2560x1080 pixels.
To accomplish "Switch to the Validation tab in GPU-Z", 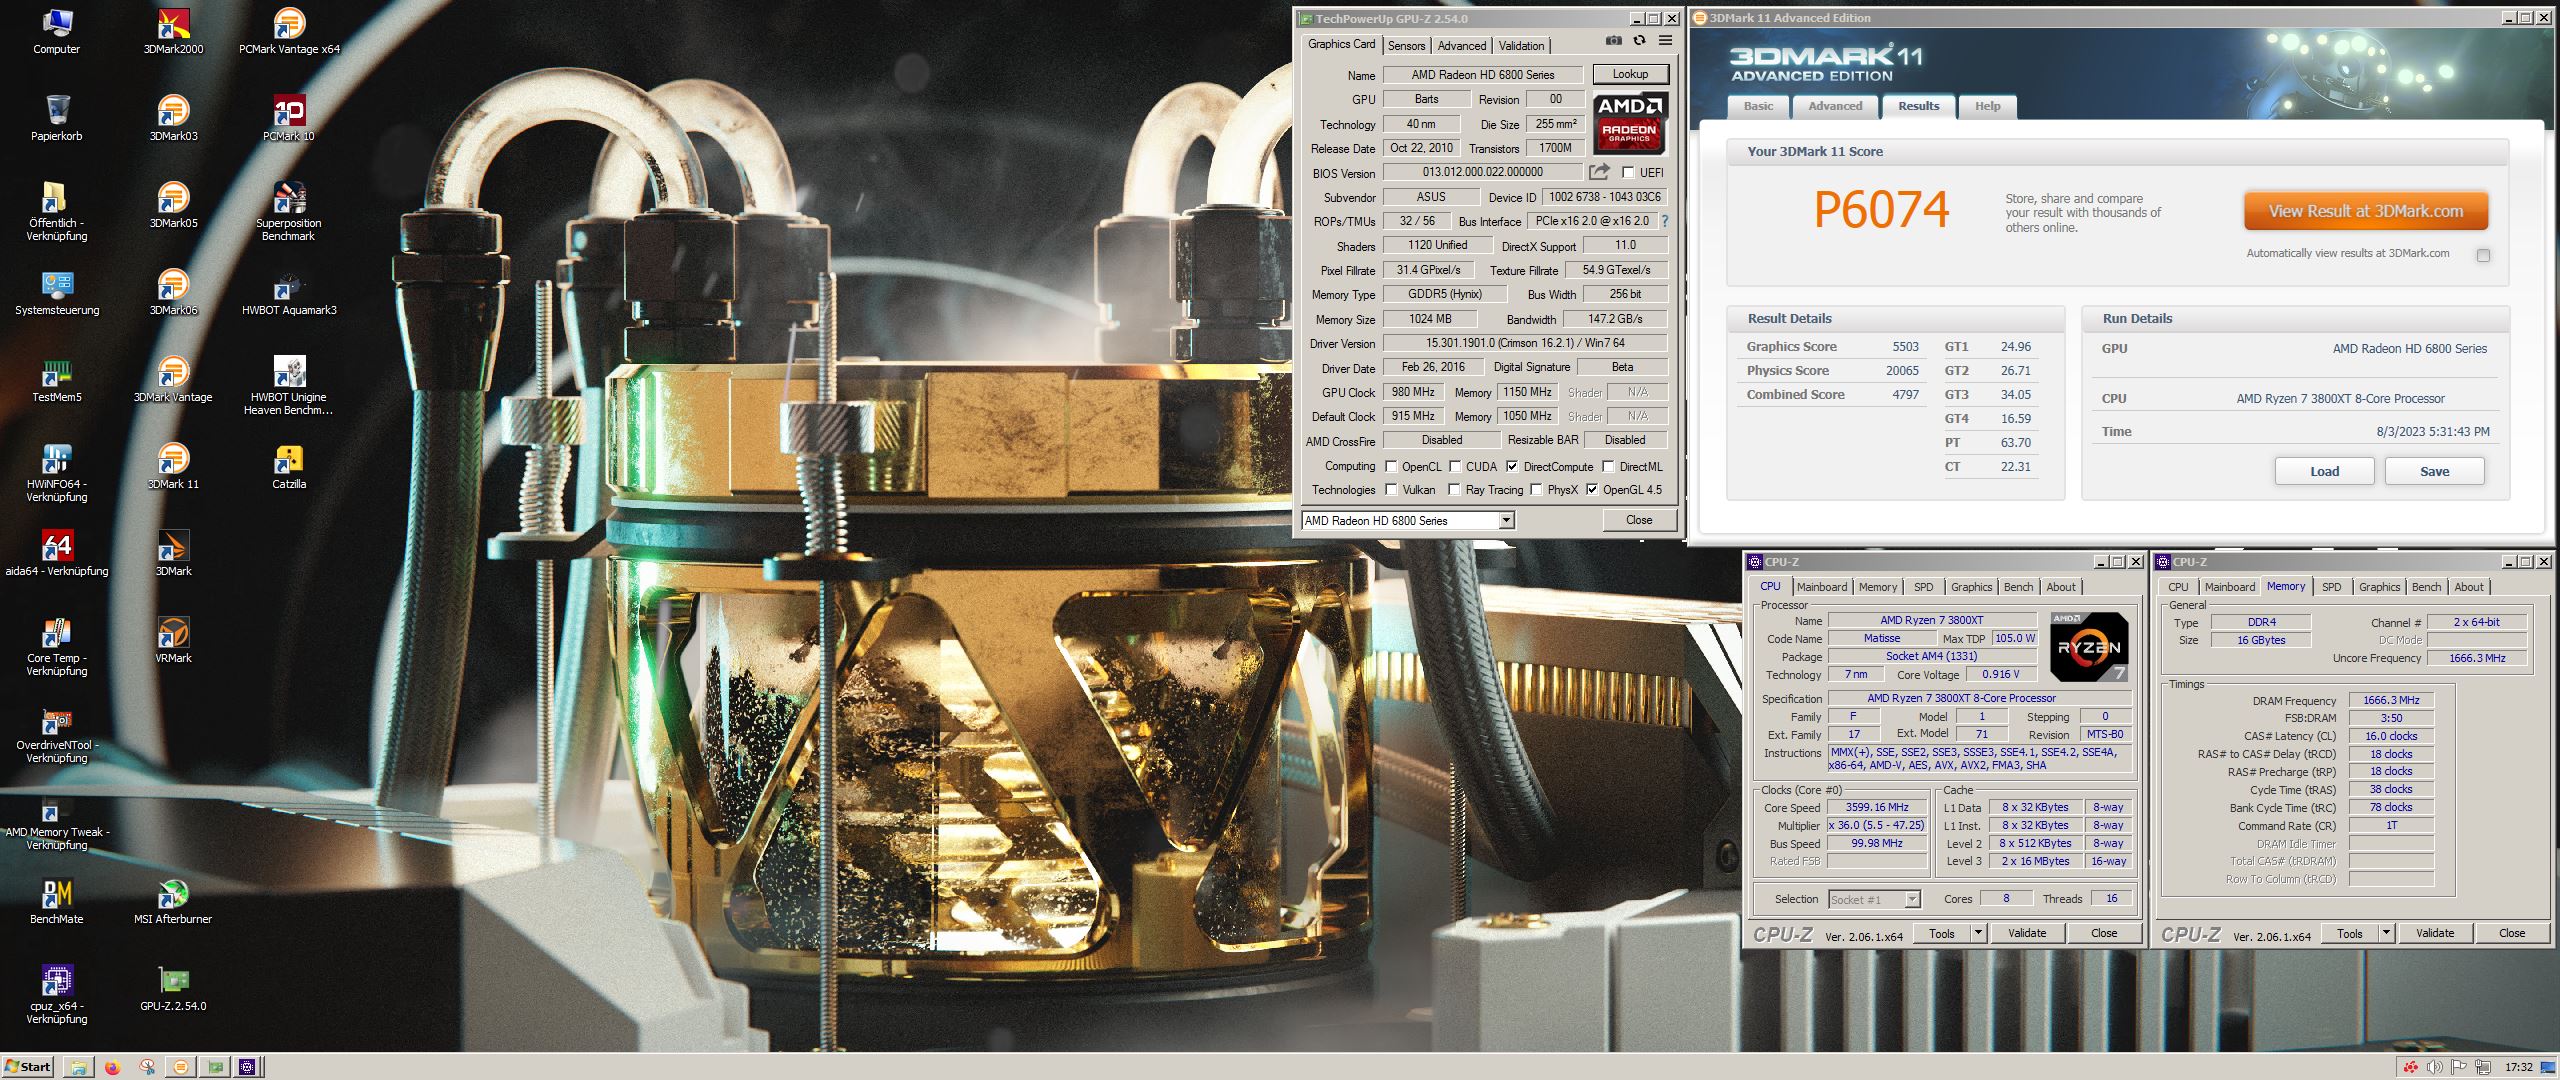I will click(1521, 46).
